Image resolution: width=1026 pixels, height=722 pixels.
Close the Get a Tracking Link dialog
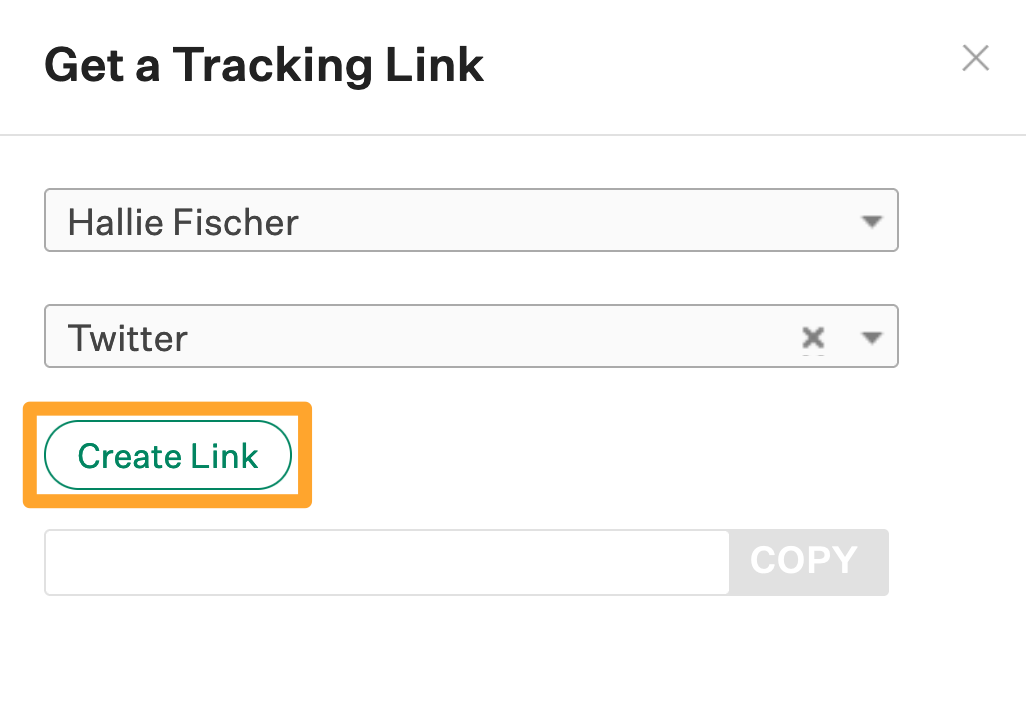coord(975,59)
